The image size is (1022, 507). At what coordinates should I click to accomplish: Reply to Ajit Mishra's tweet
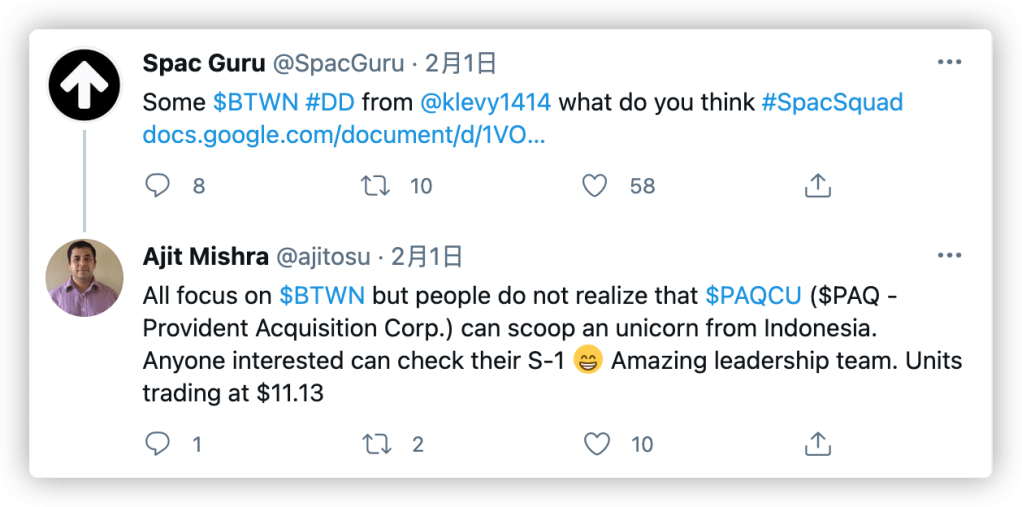159,443
